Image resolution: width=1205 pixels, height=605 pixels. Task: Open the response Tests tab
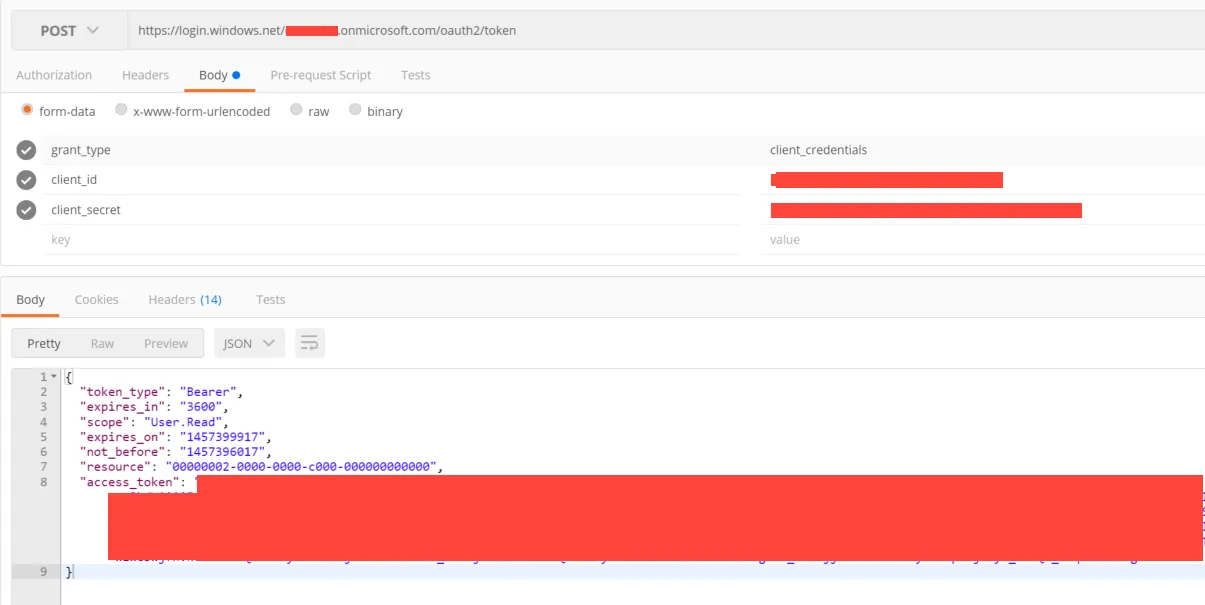click(270, 299)
